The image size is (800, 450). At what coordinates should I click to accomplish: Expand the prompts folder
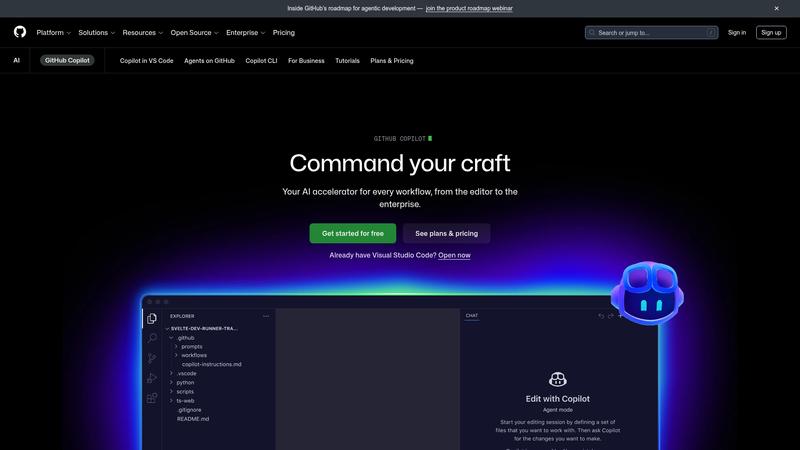point(191,346)
